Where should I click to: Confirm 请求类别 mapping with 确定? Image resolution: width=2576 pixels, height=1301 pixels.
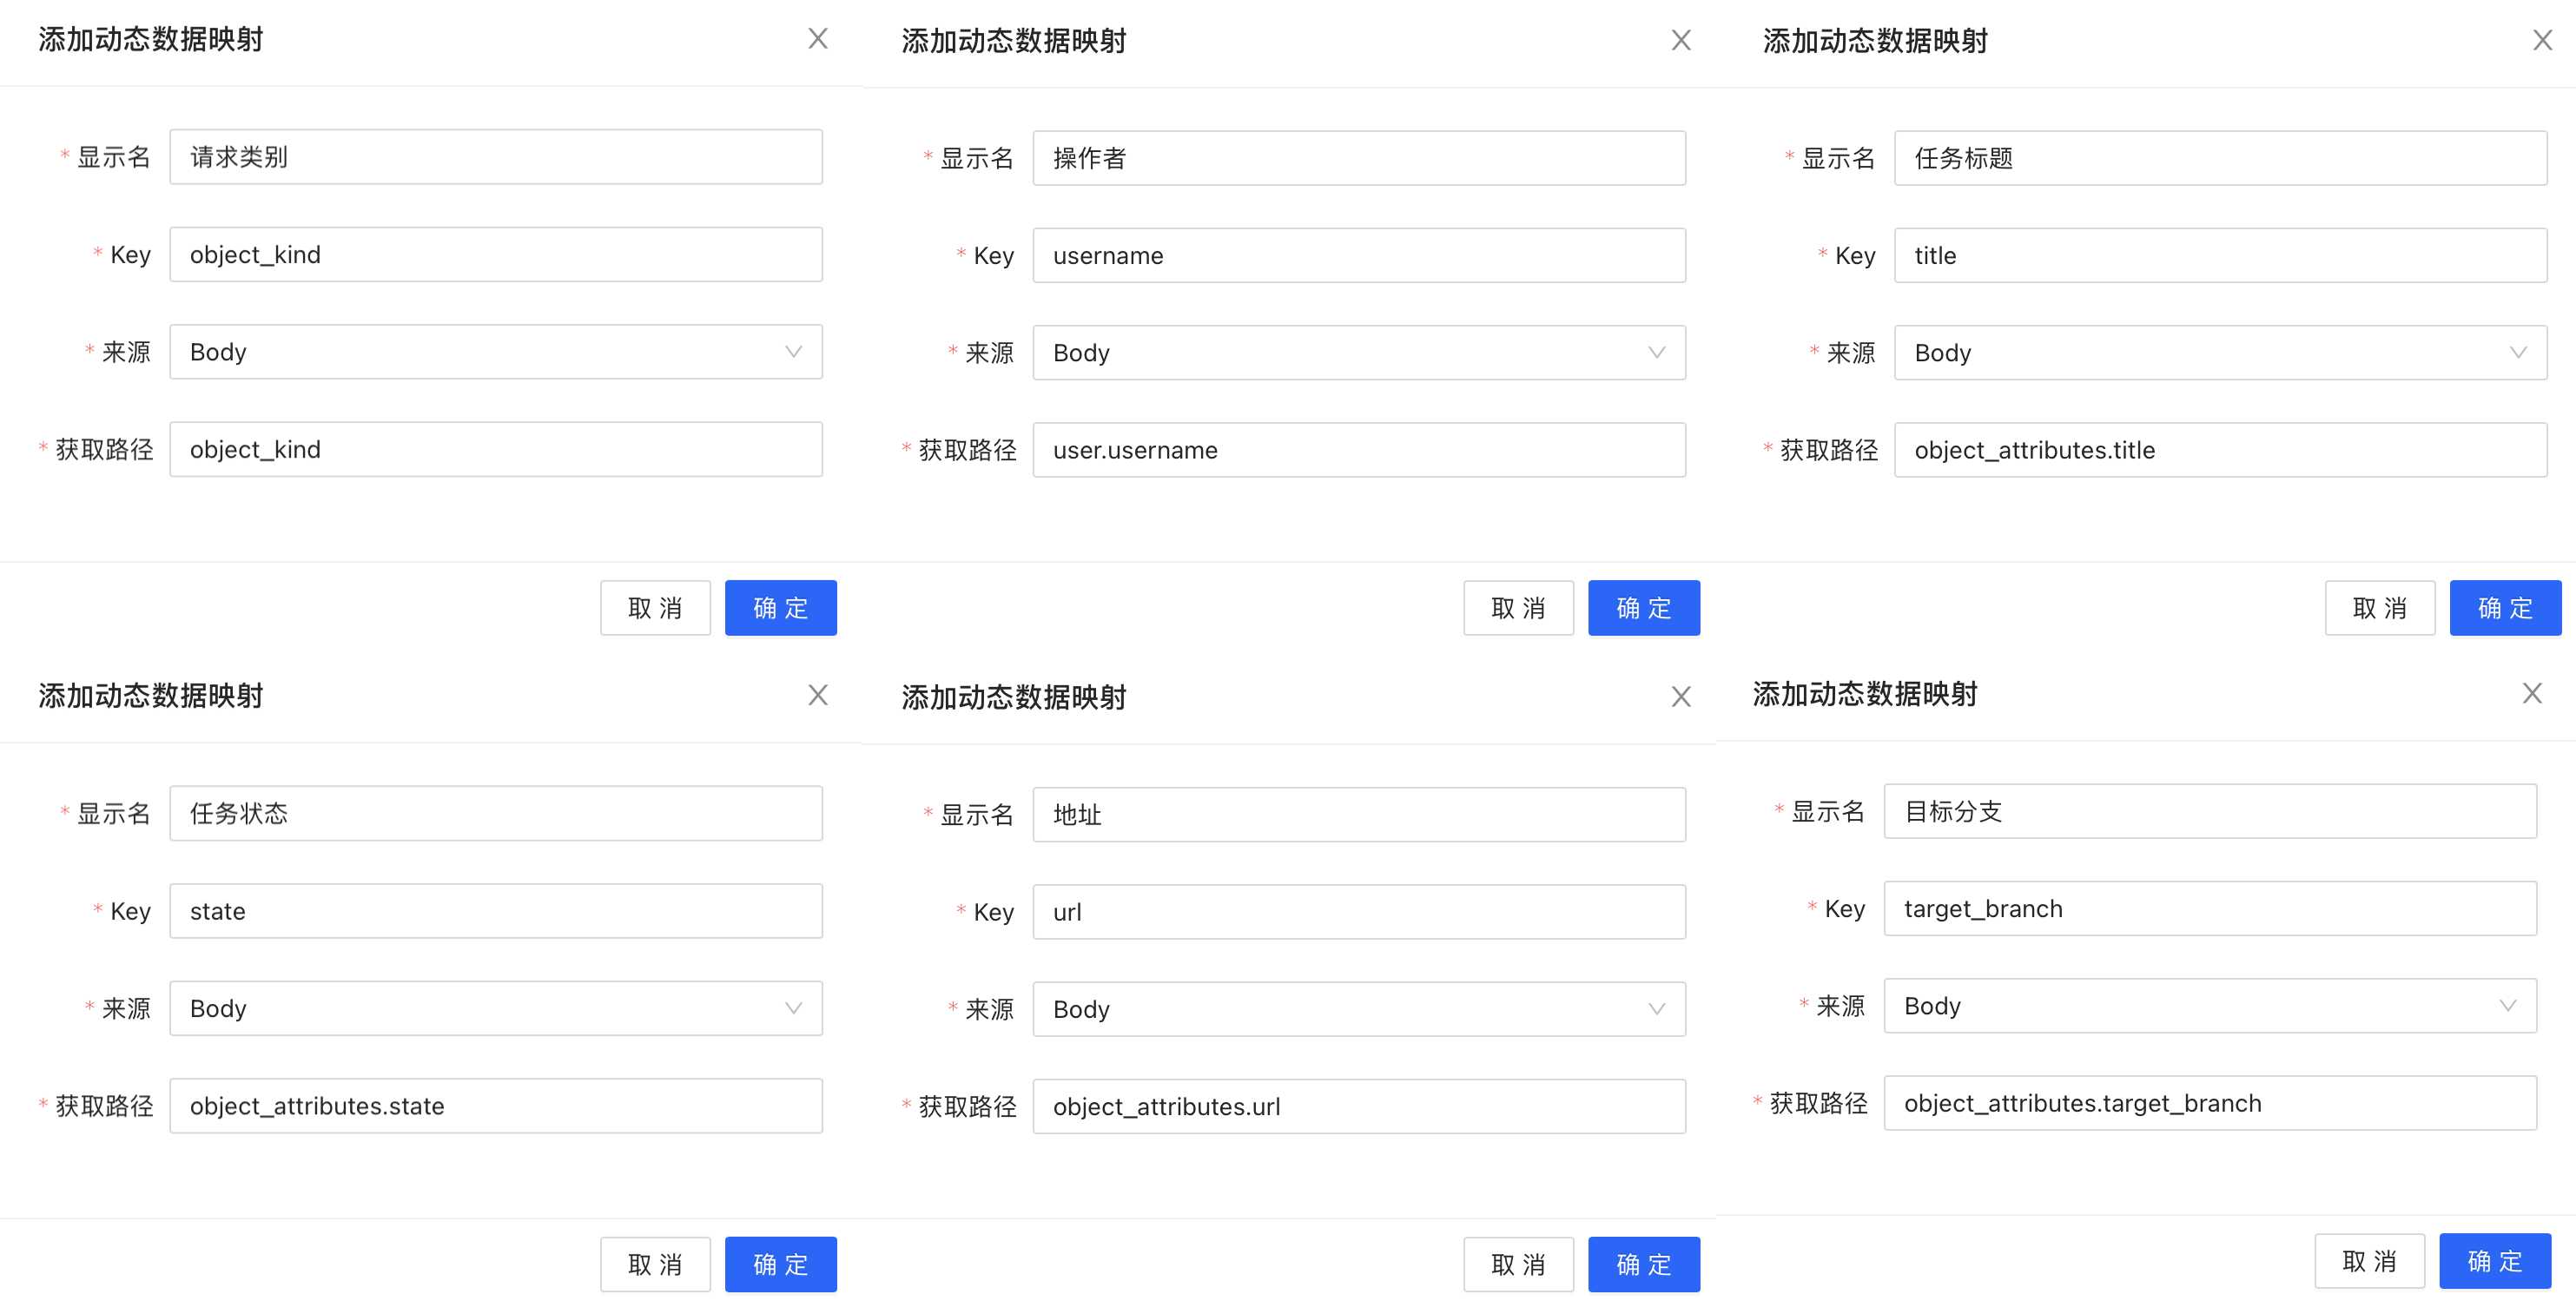click(781, 608)
